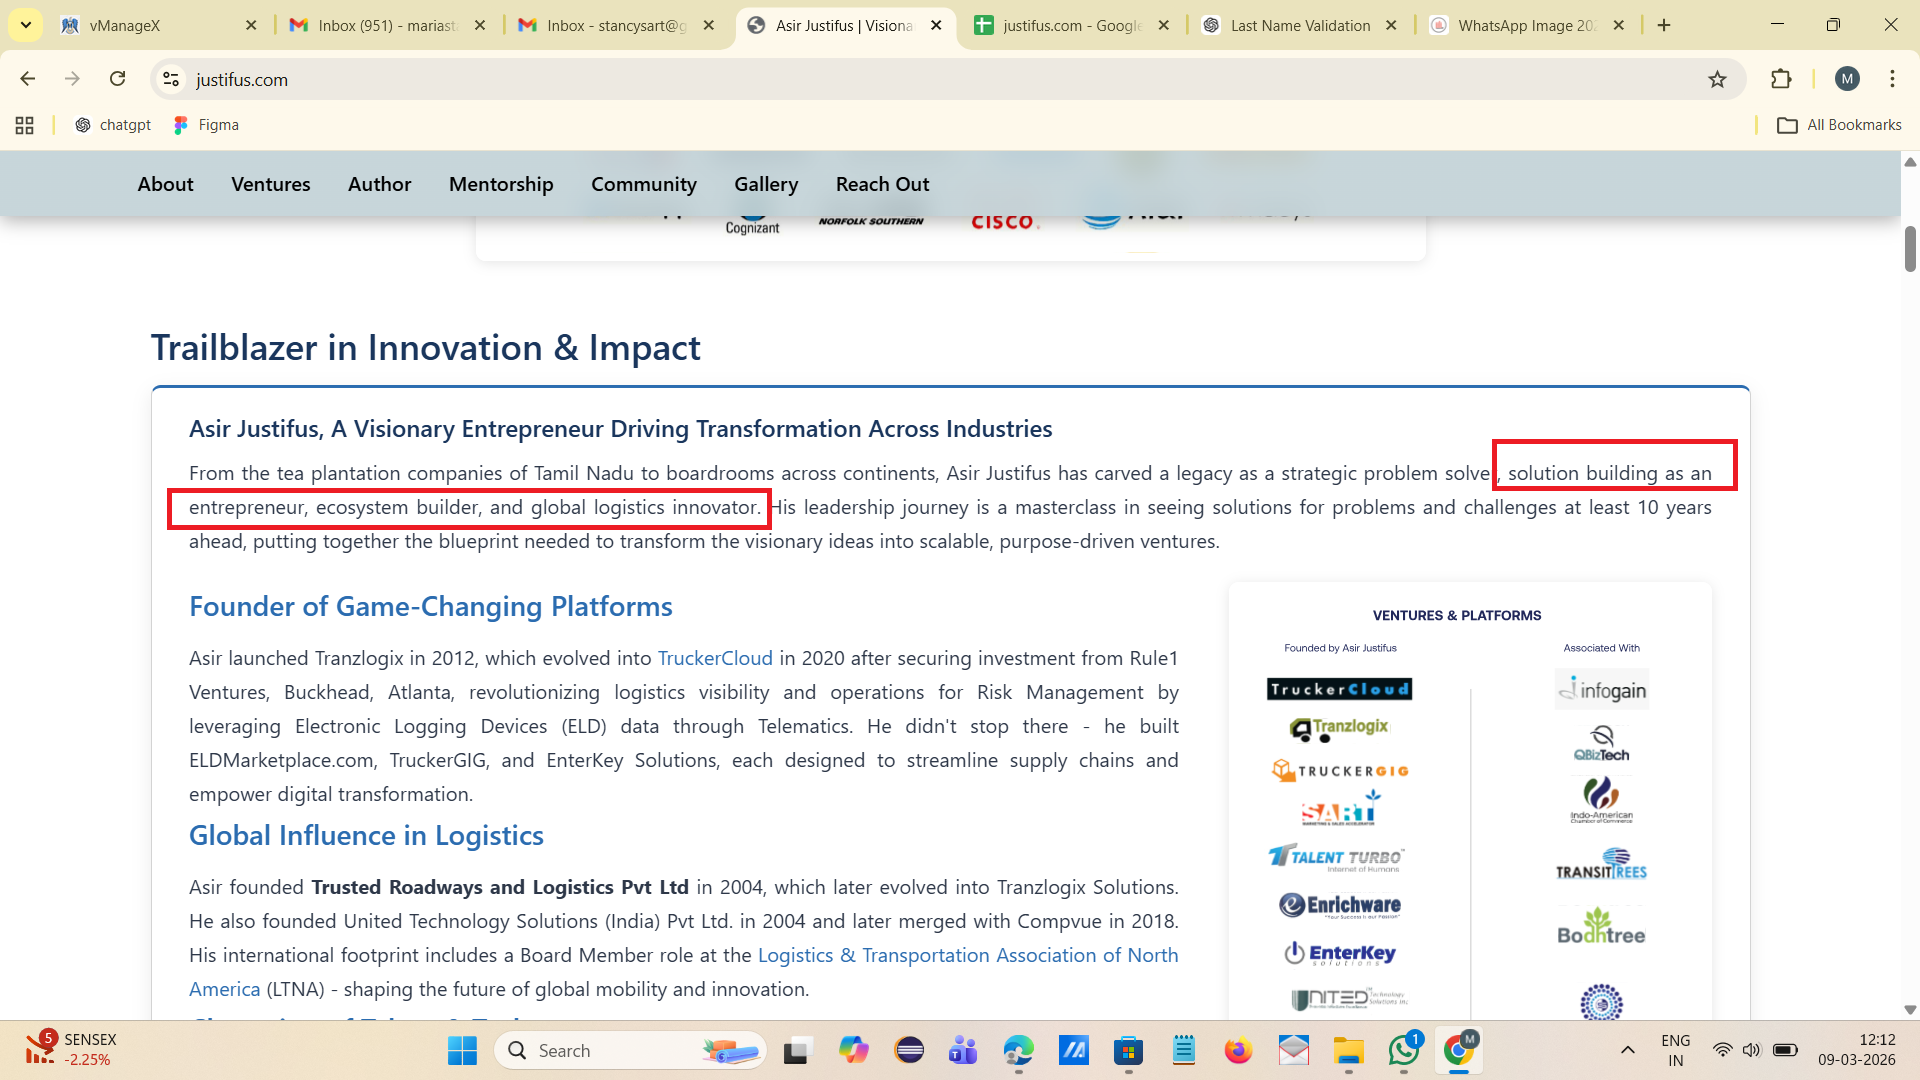1920x1080 pixels.
Task: Open the Mentorship menu item
Action: click(501, 184)
